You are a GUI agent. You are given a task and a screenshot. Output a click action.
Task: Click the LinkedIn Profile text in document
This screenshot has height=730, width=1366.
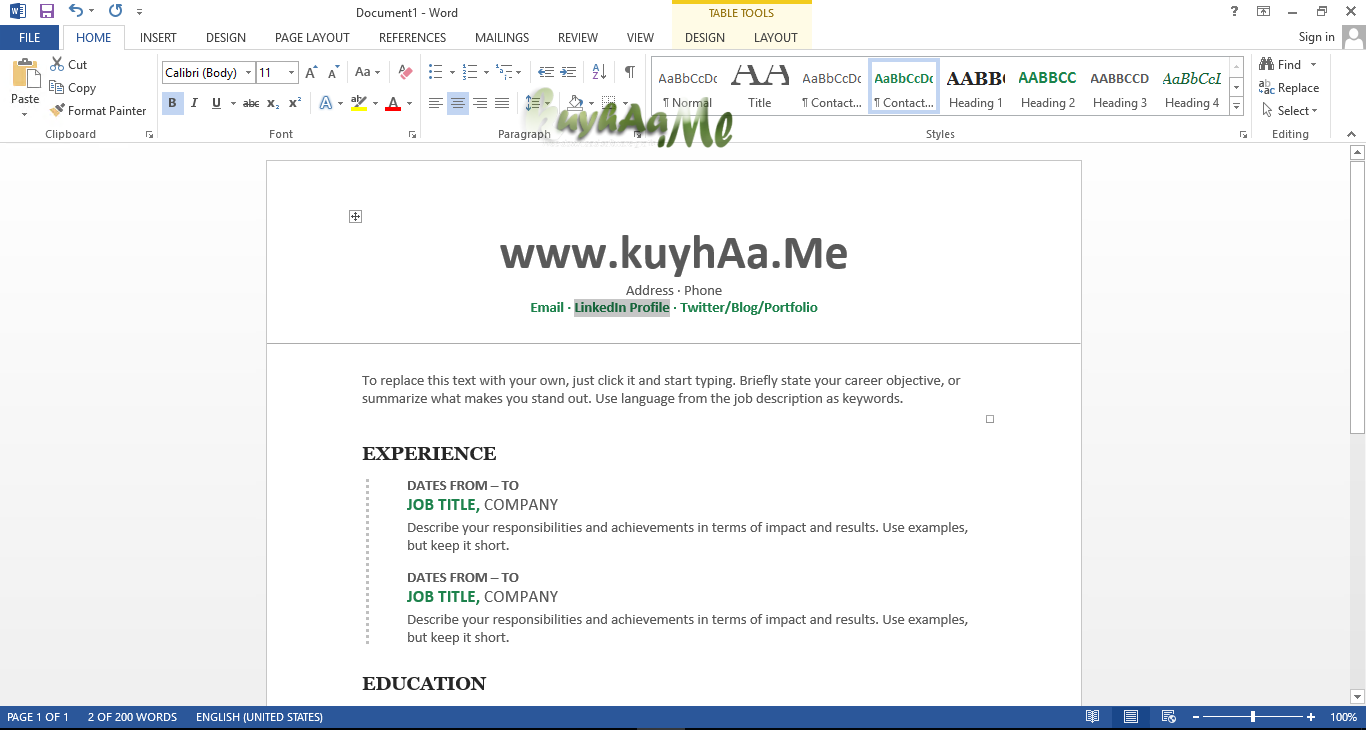point(622,308)
